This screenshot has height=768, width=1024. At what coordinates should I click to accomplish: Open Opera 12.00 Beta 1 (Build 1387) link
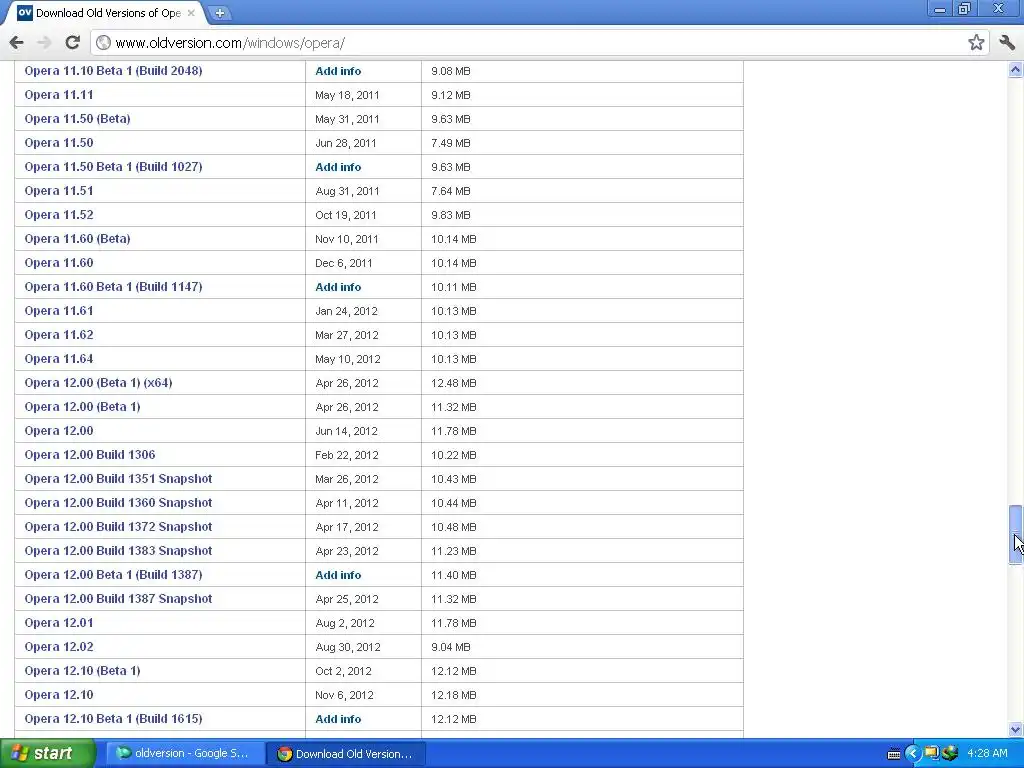click(x=113, y=575)
